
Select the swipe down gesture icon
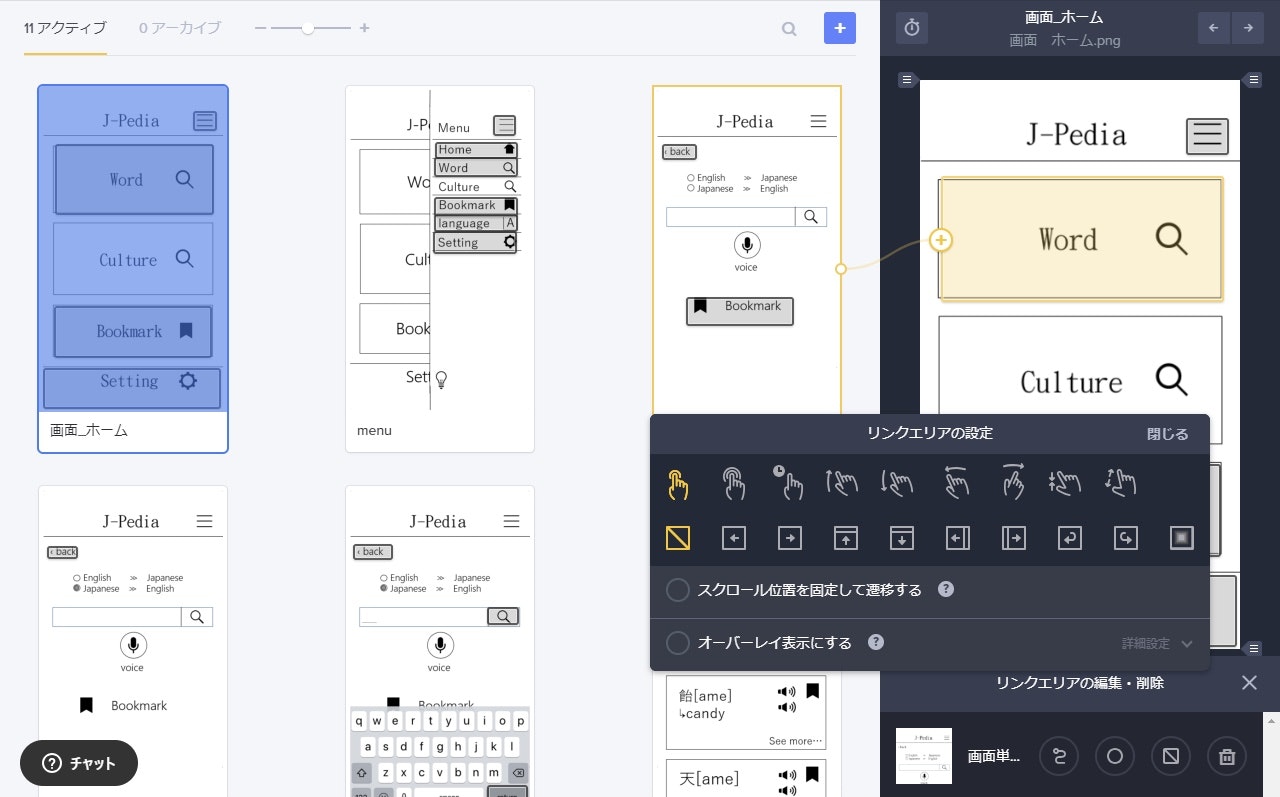coord(897,484)
